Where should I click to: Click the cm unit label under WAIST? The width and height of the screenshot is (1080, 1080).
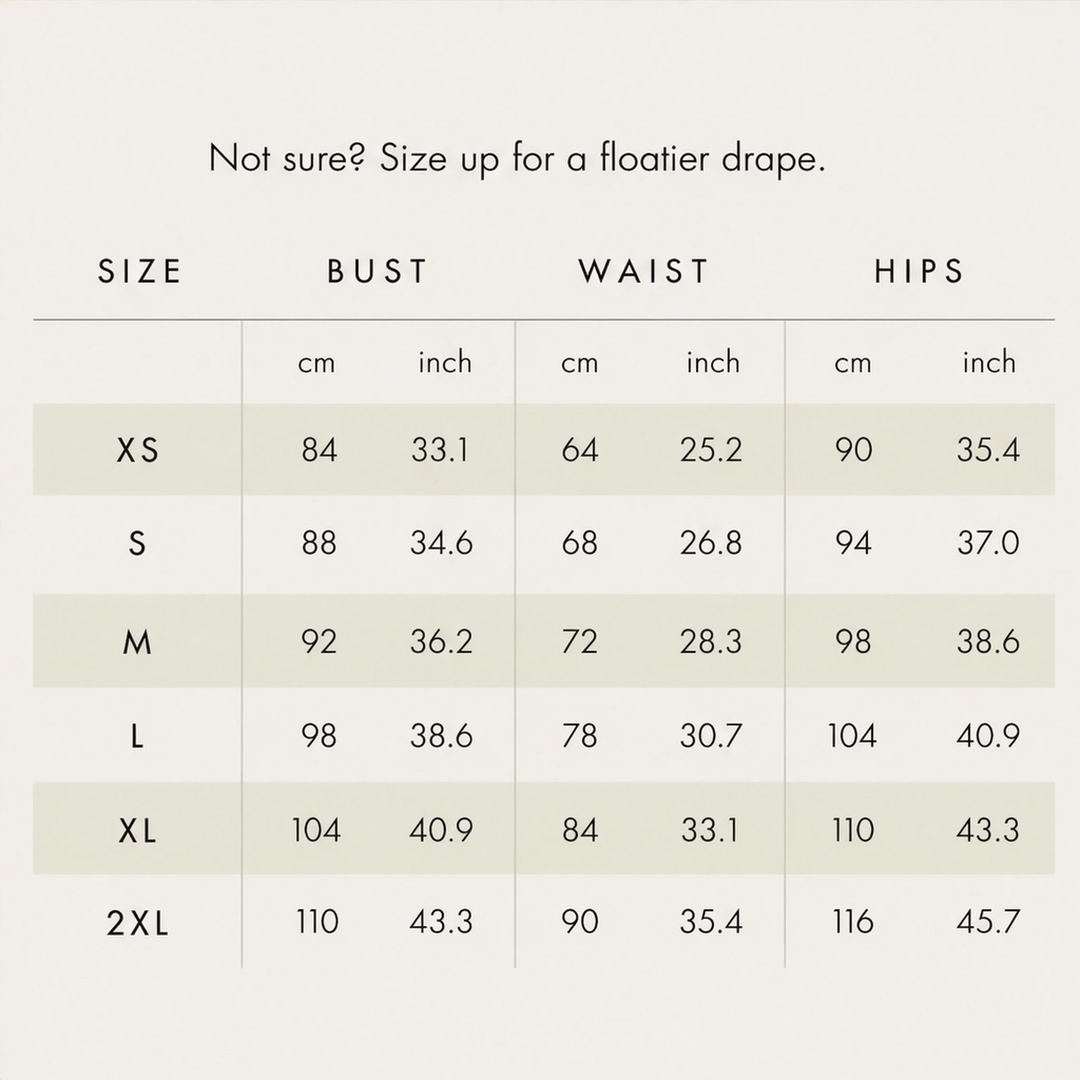click(579, 363)
